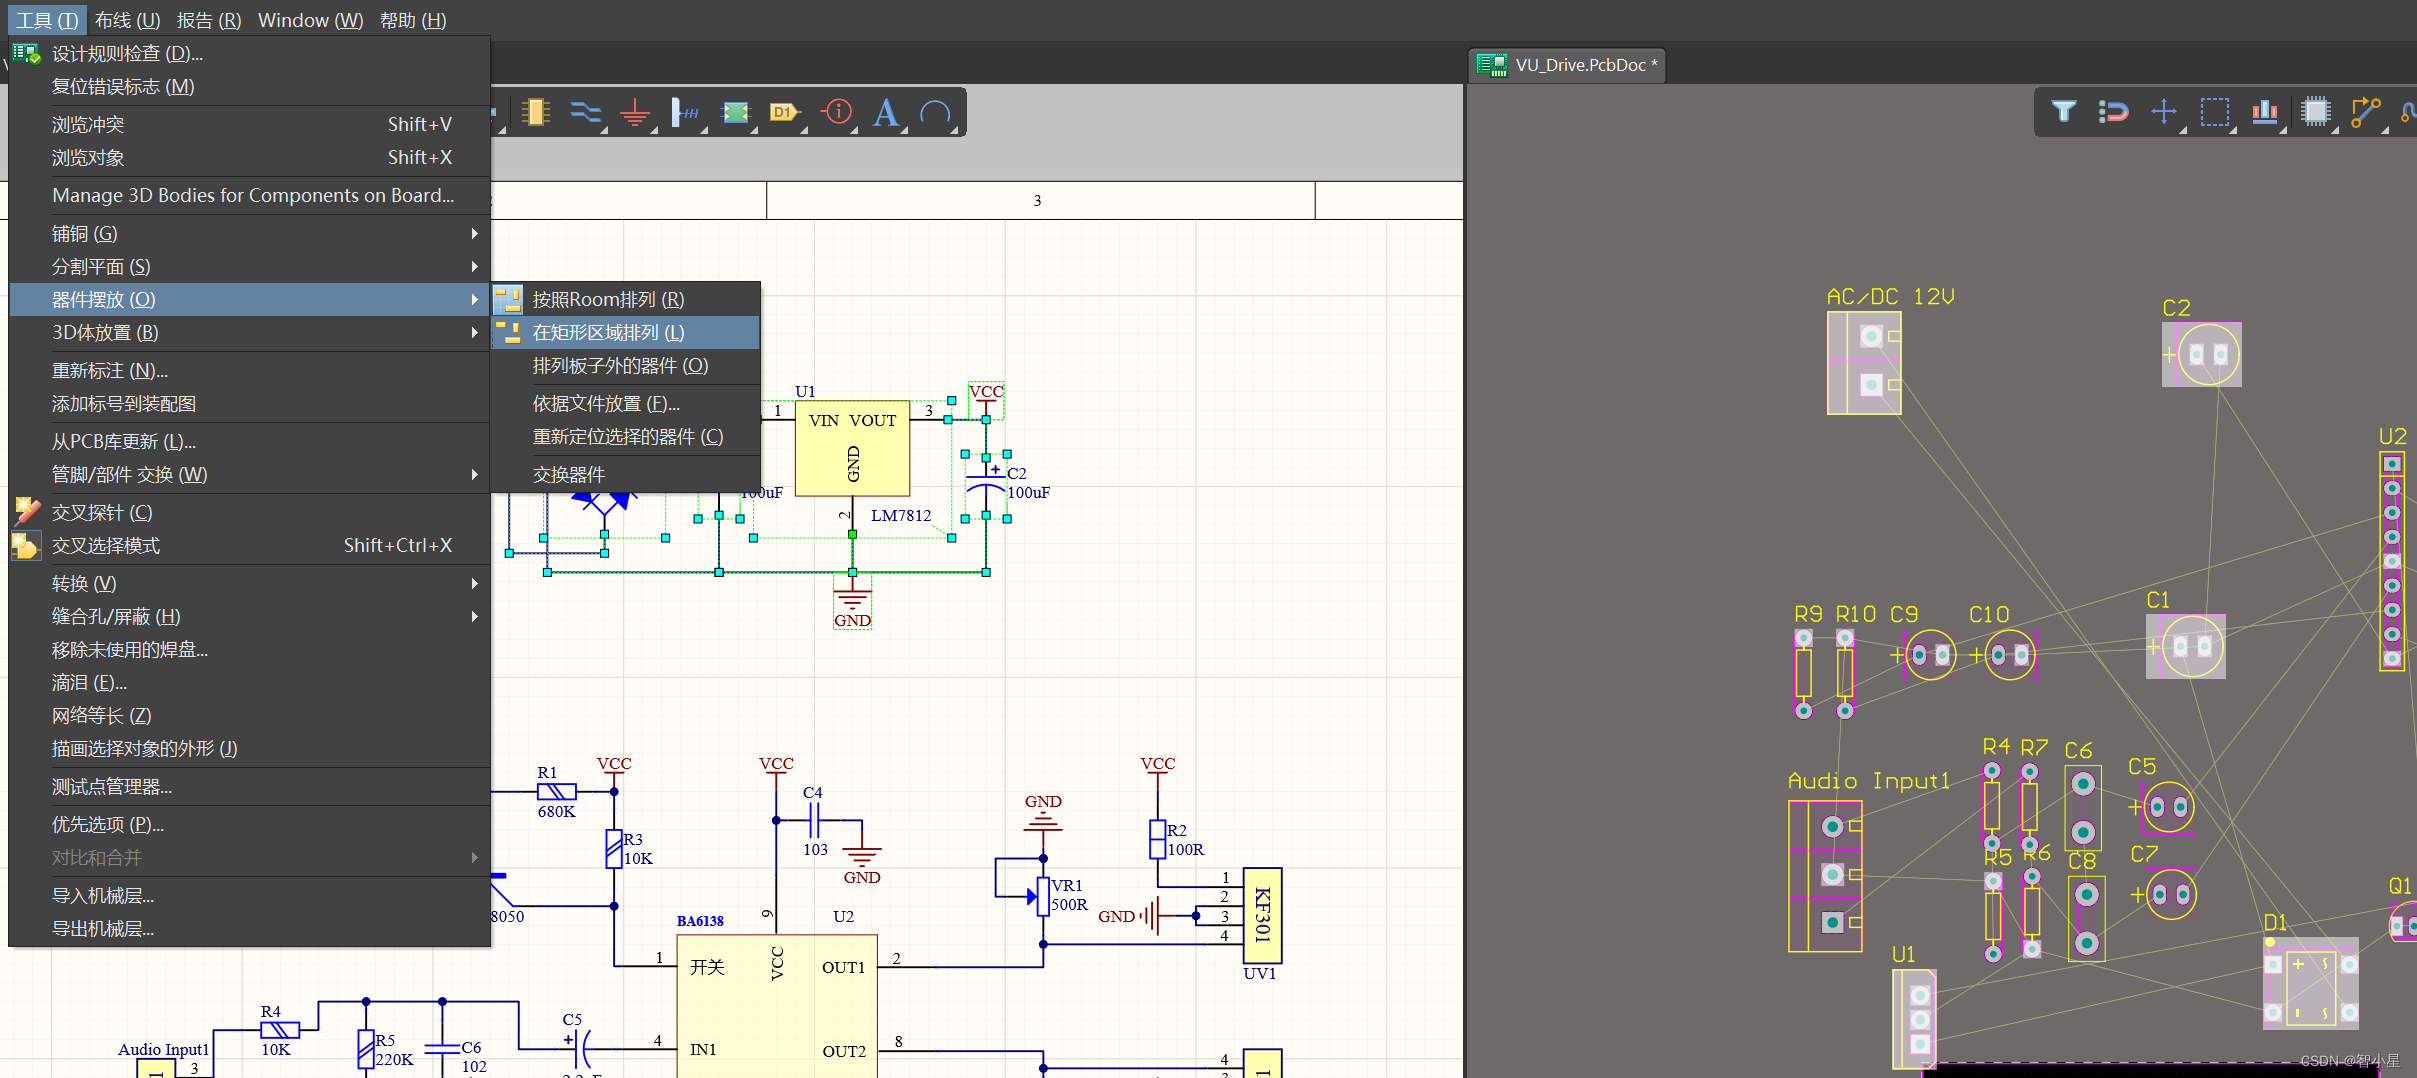This screenshot has width=2417, height=1078.
Task: Expand the 管脚/部件 交换 (W) submenu
Action: [250, 474]
